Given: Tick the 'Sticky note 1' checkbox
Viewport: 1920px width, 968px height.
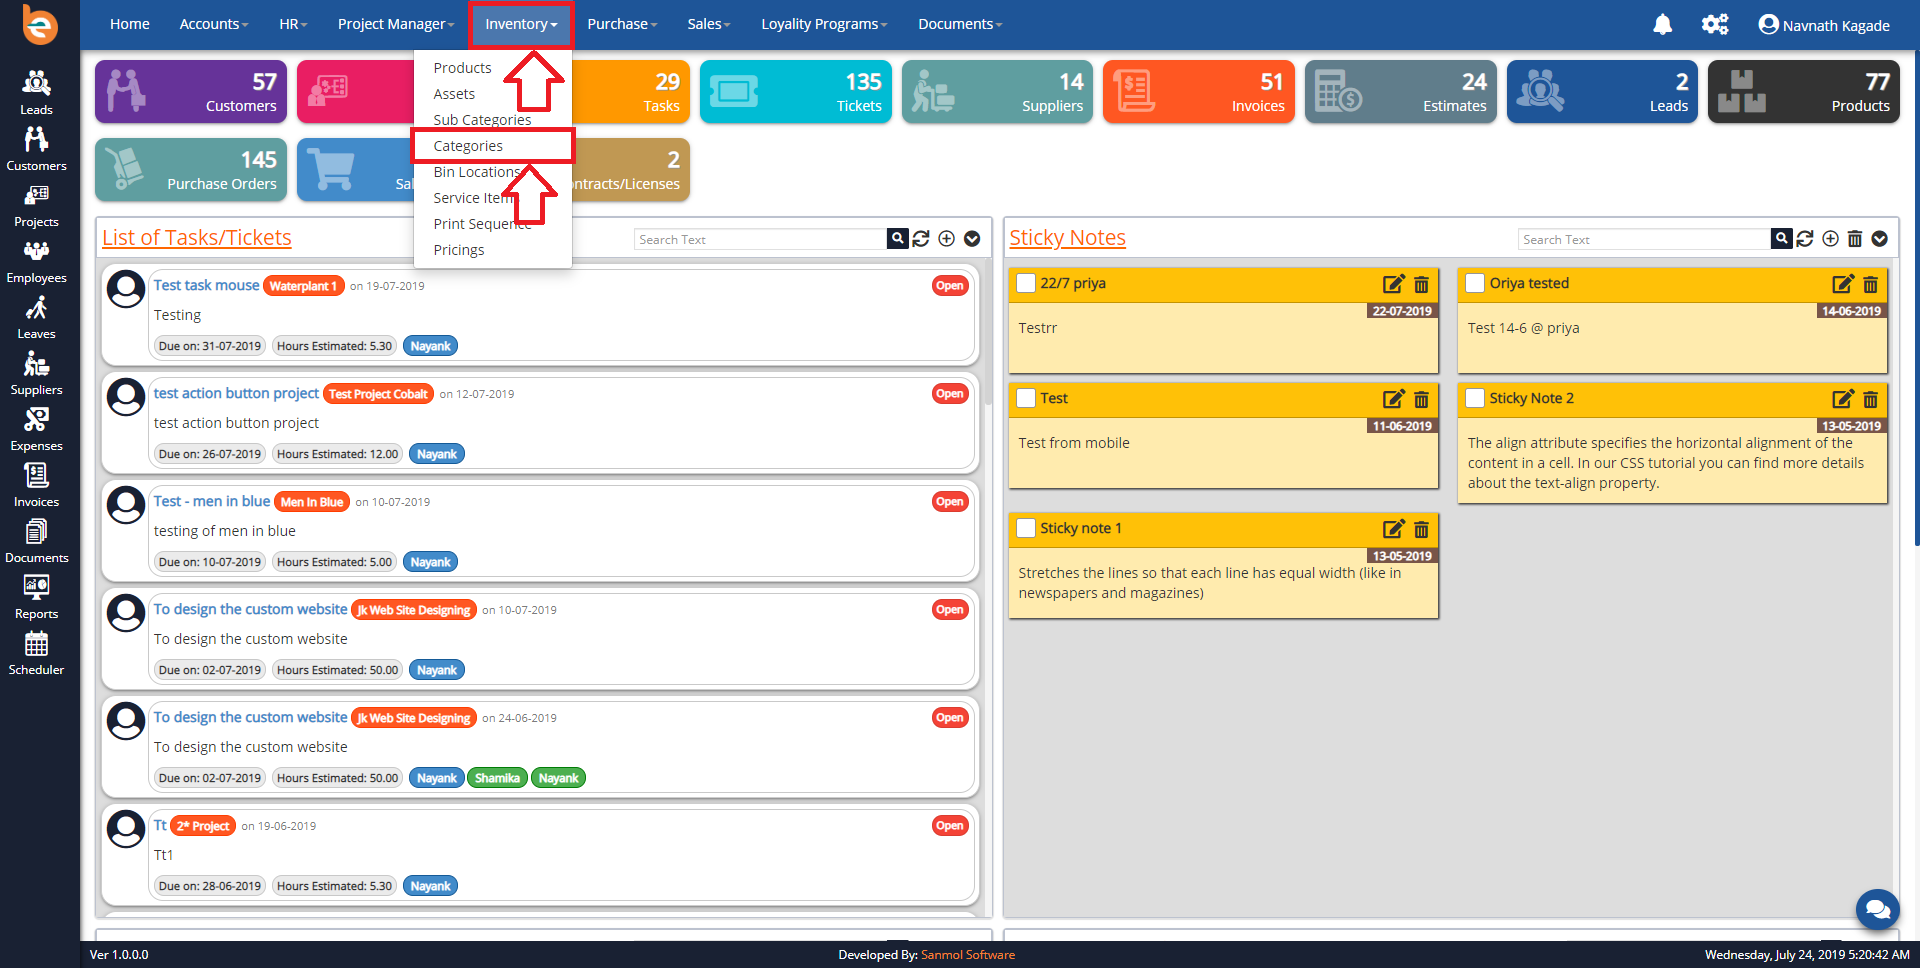Looking at the screenshot, I should click(x=1026, y=528).
